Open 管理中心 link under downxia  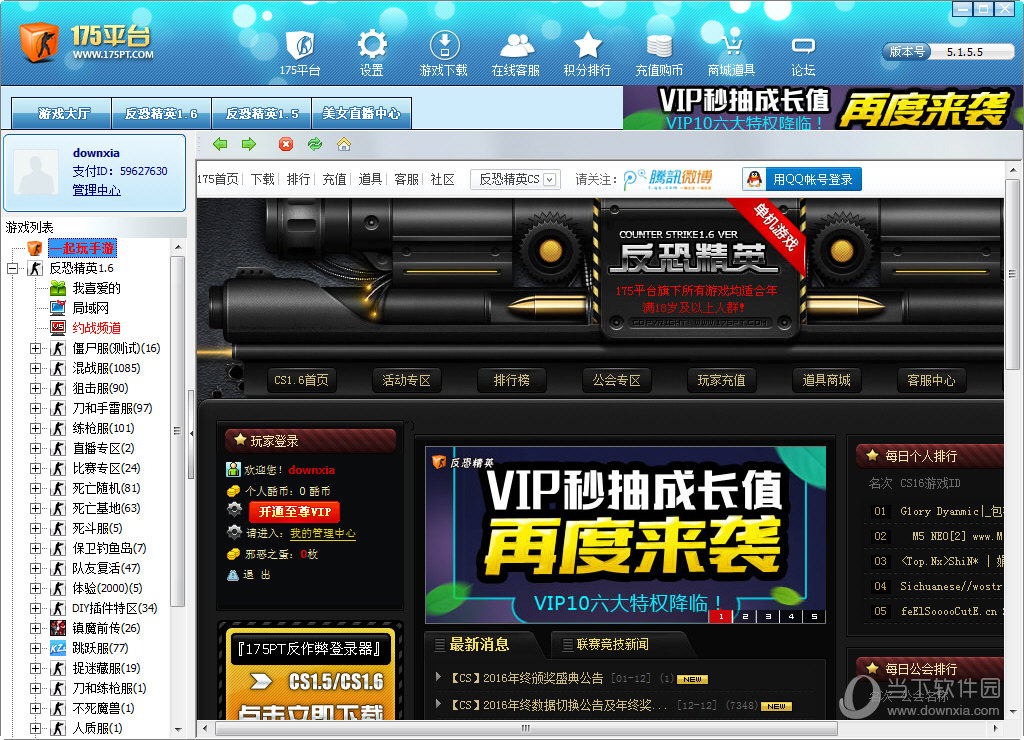tap(96, 190)
